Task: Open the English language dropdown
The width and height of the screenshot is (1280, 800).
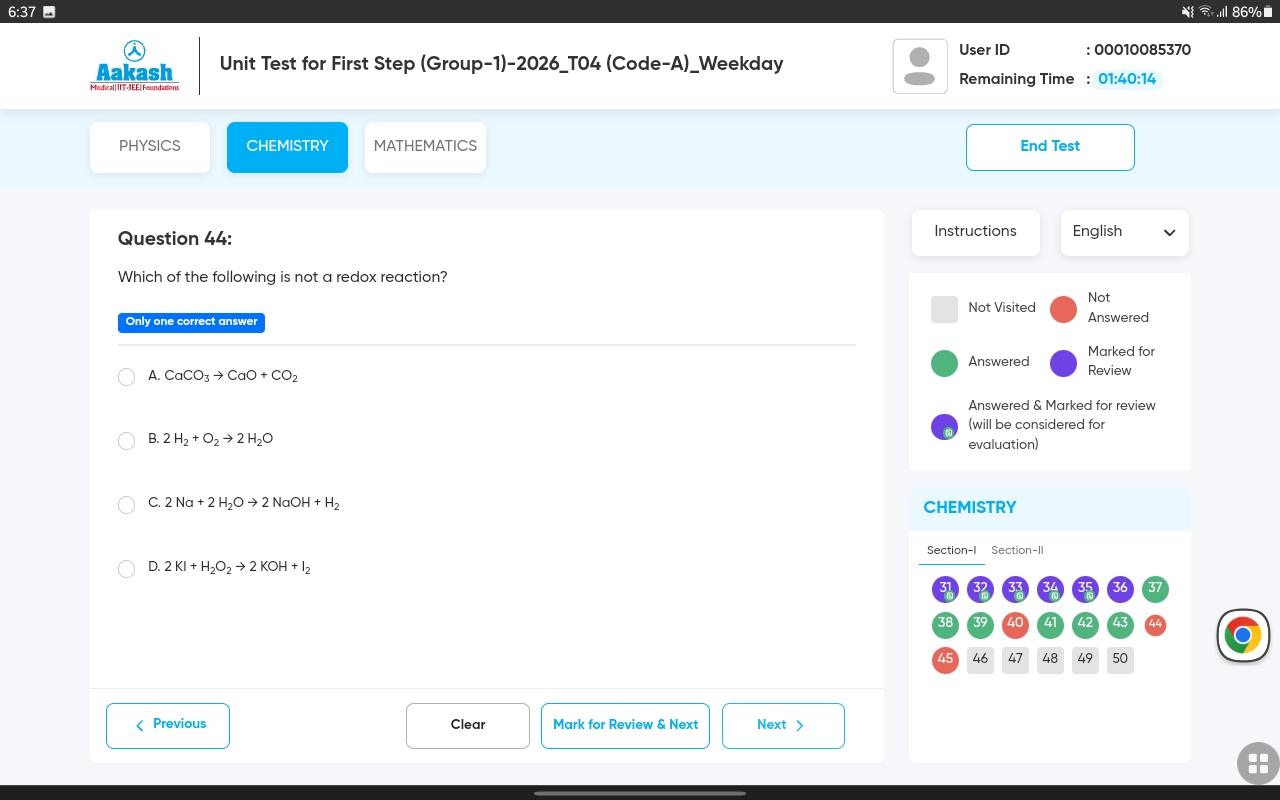Action: [1124, 232]
